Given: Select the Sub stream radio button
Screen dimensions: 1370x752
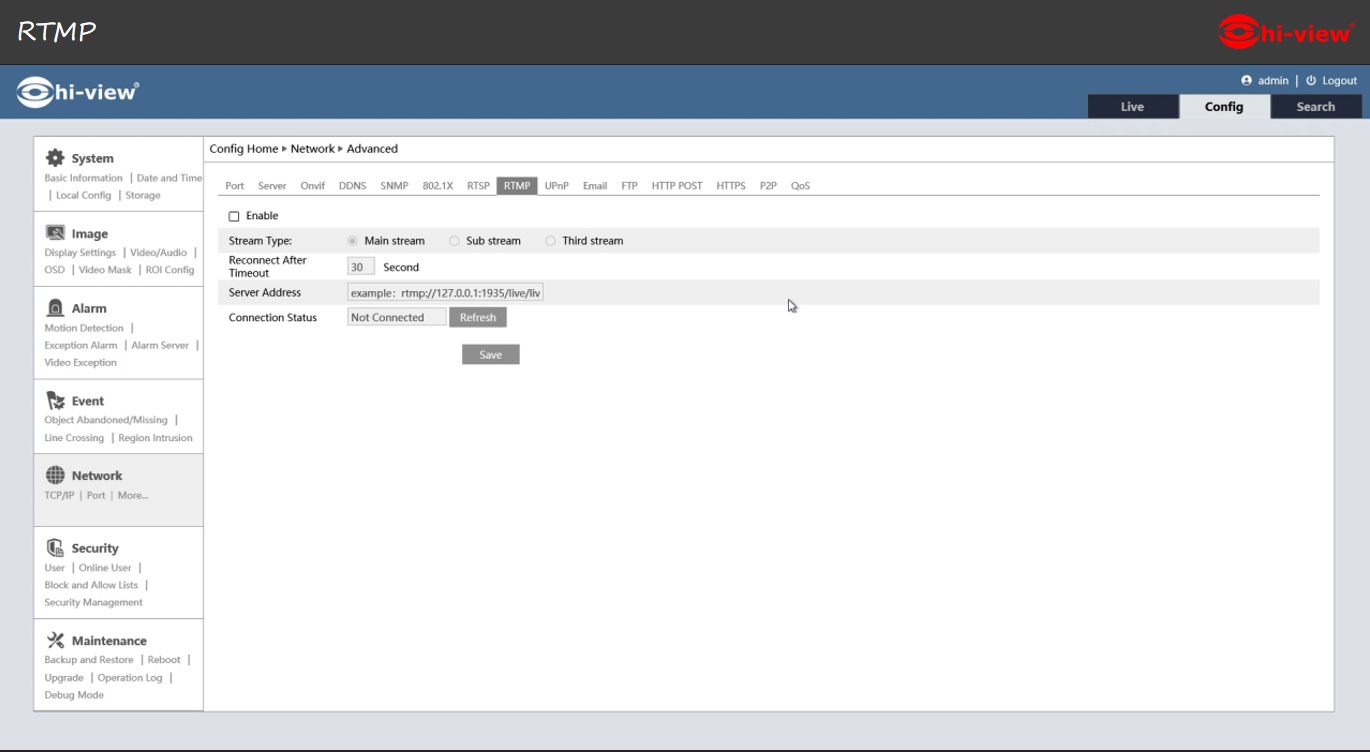Looking at the screenshot, I should [454, 241].
